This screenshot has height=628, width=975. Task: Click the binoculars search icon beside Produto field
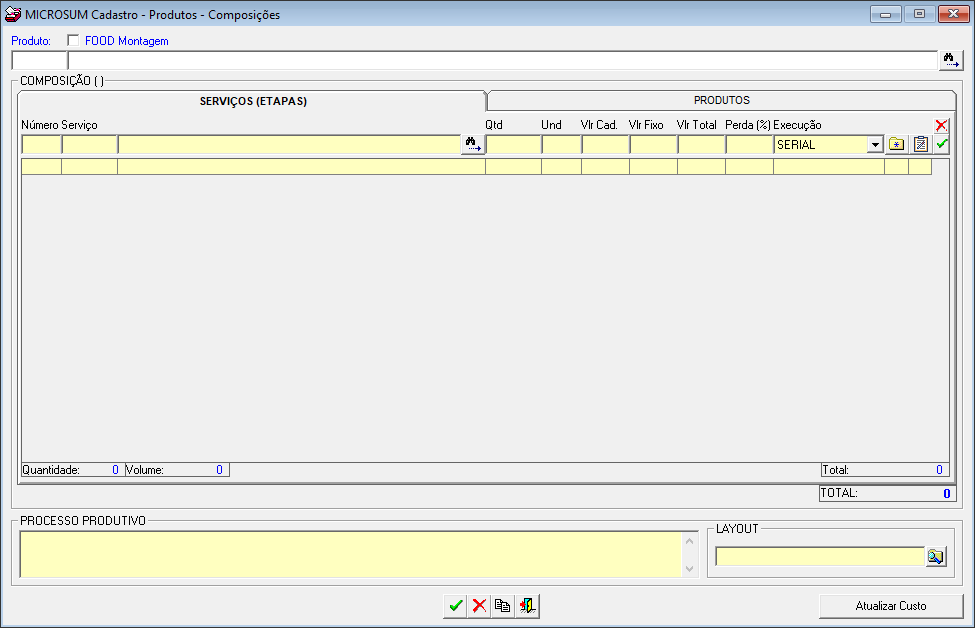click(x=950, y=61)
